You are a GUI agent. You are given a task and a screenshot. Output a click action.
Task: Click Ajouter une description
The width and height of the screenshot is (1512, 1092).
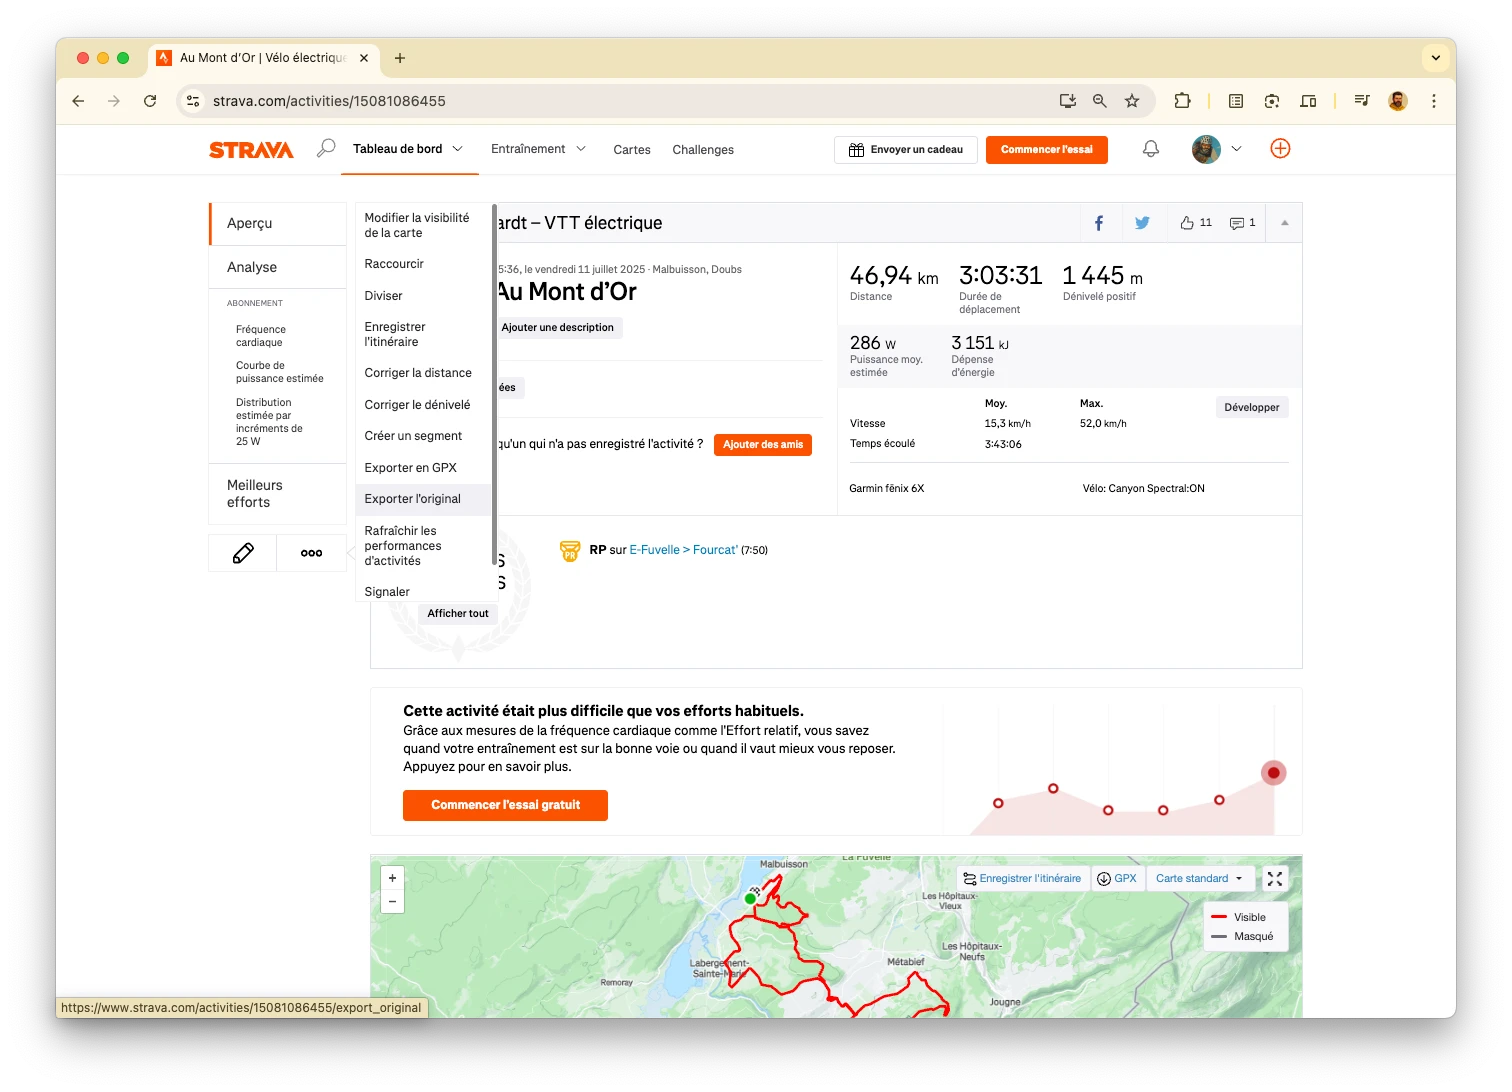(558, 328)
